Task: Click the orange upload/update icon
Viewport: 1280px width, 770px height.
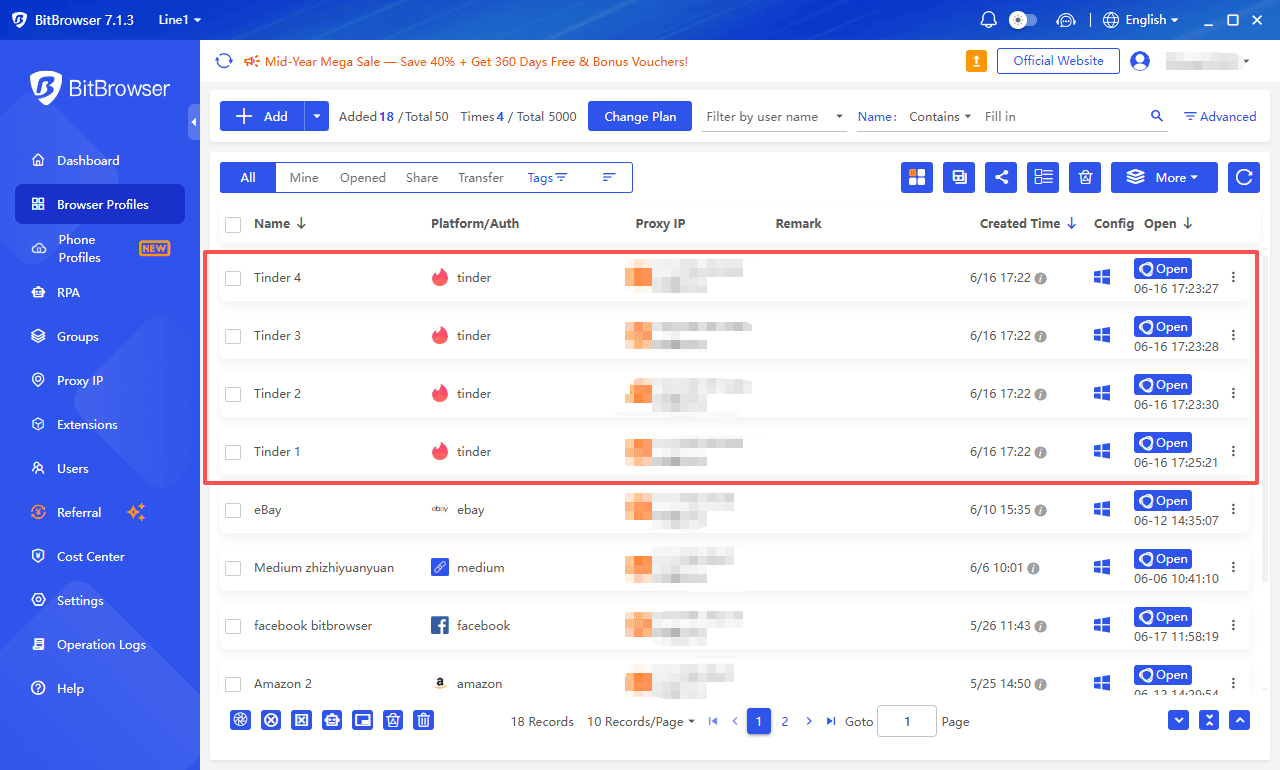Action: pyautogui.click(x=976, y=61)
